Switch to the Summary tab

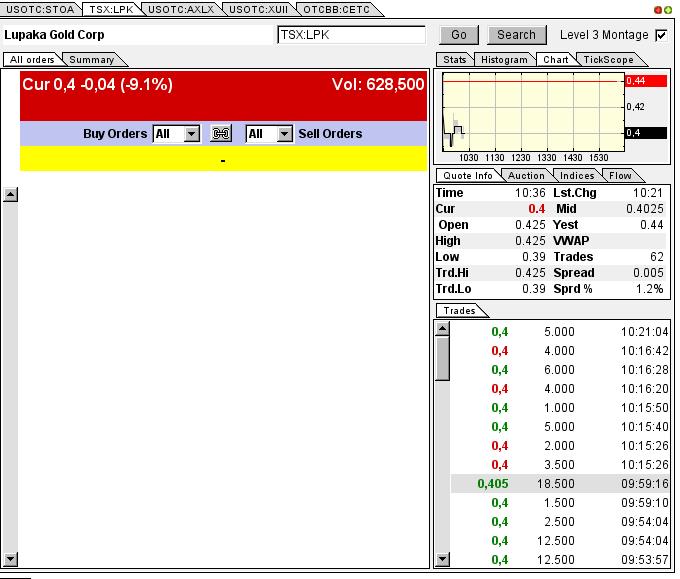pyautogui.click(x=91, y=60)
